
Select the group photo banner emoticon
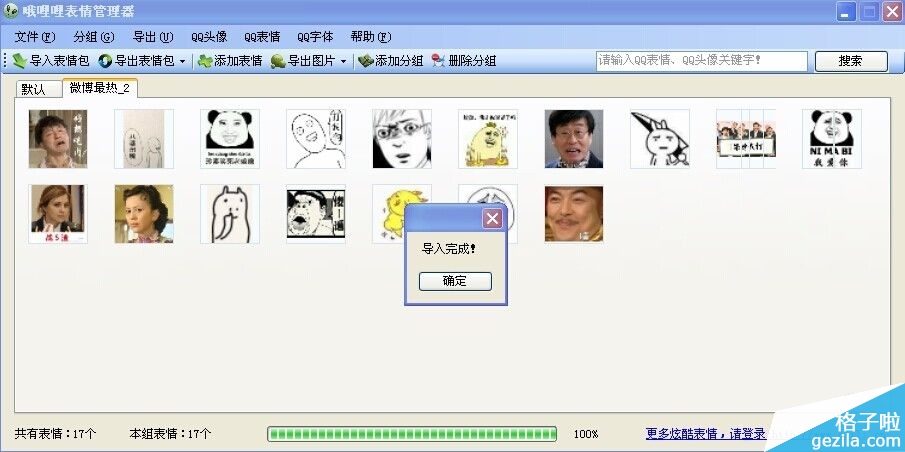click(x=746, y=139)
